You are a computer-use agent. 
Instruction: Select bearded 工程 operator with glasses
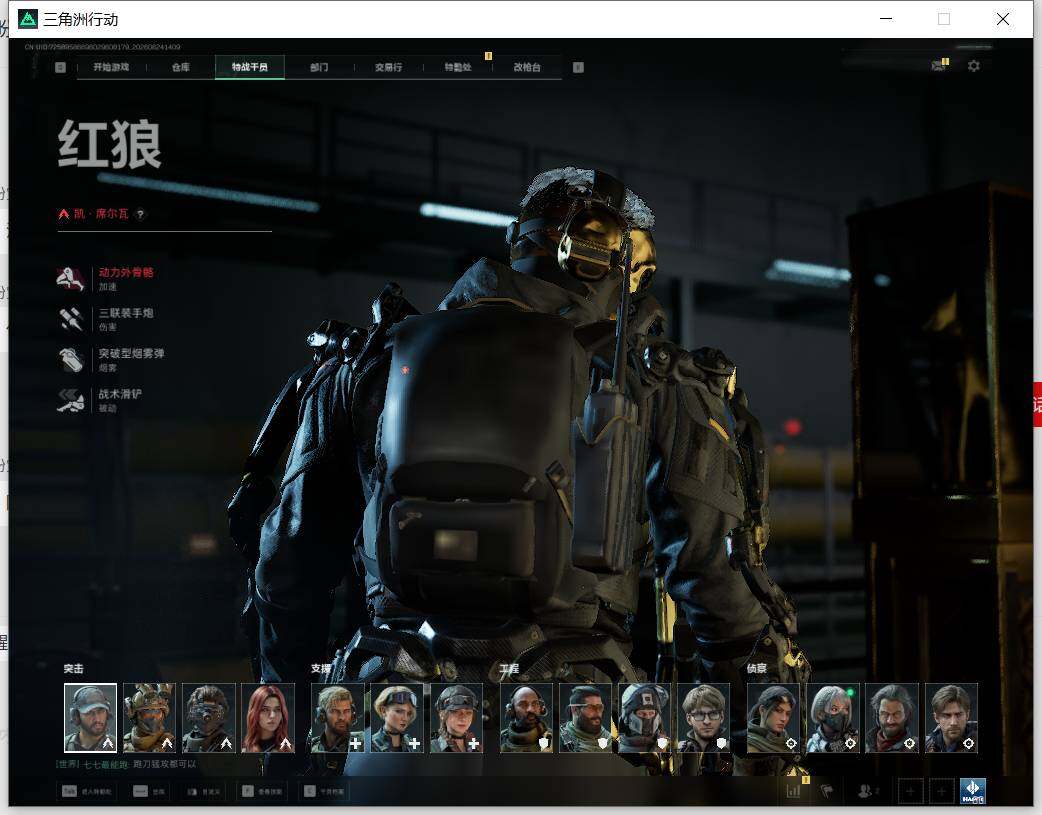point(585,718)
